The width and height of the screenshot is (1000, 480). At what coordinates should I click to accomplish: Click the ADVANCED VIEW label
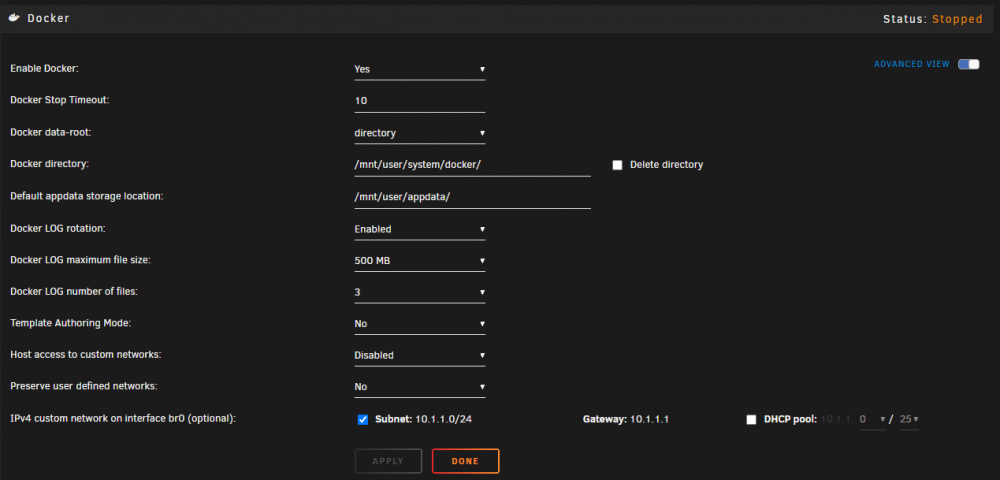911,64
